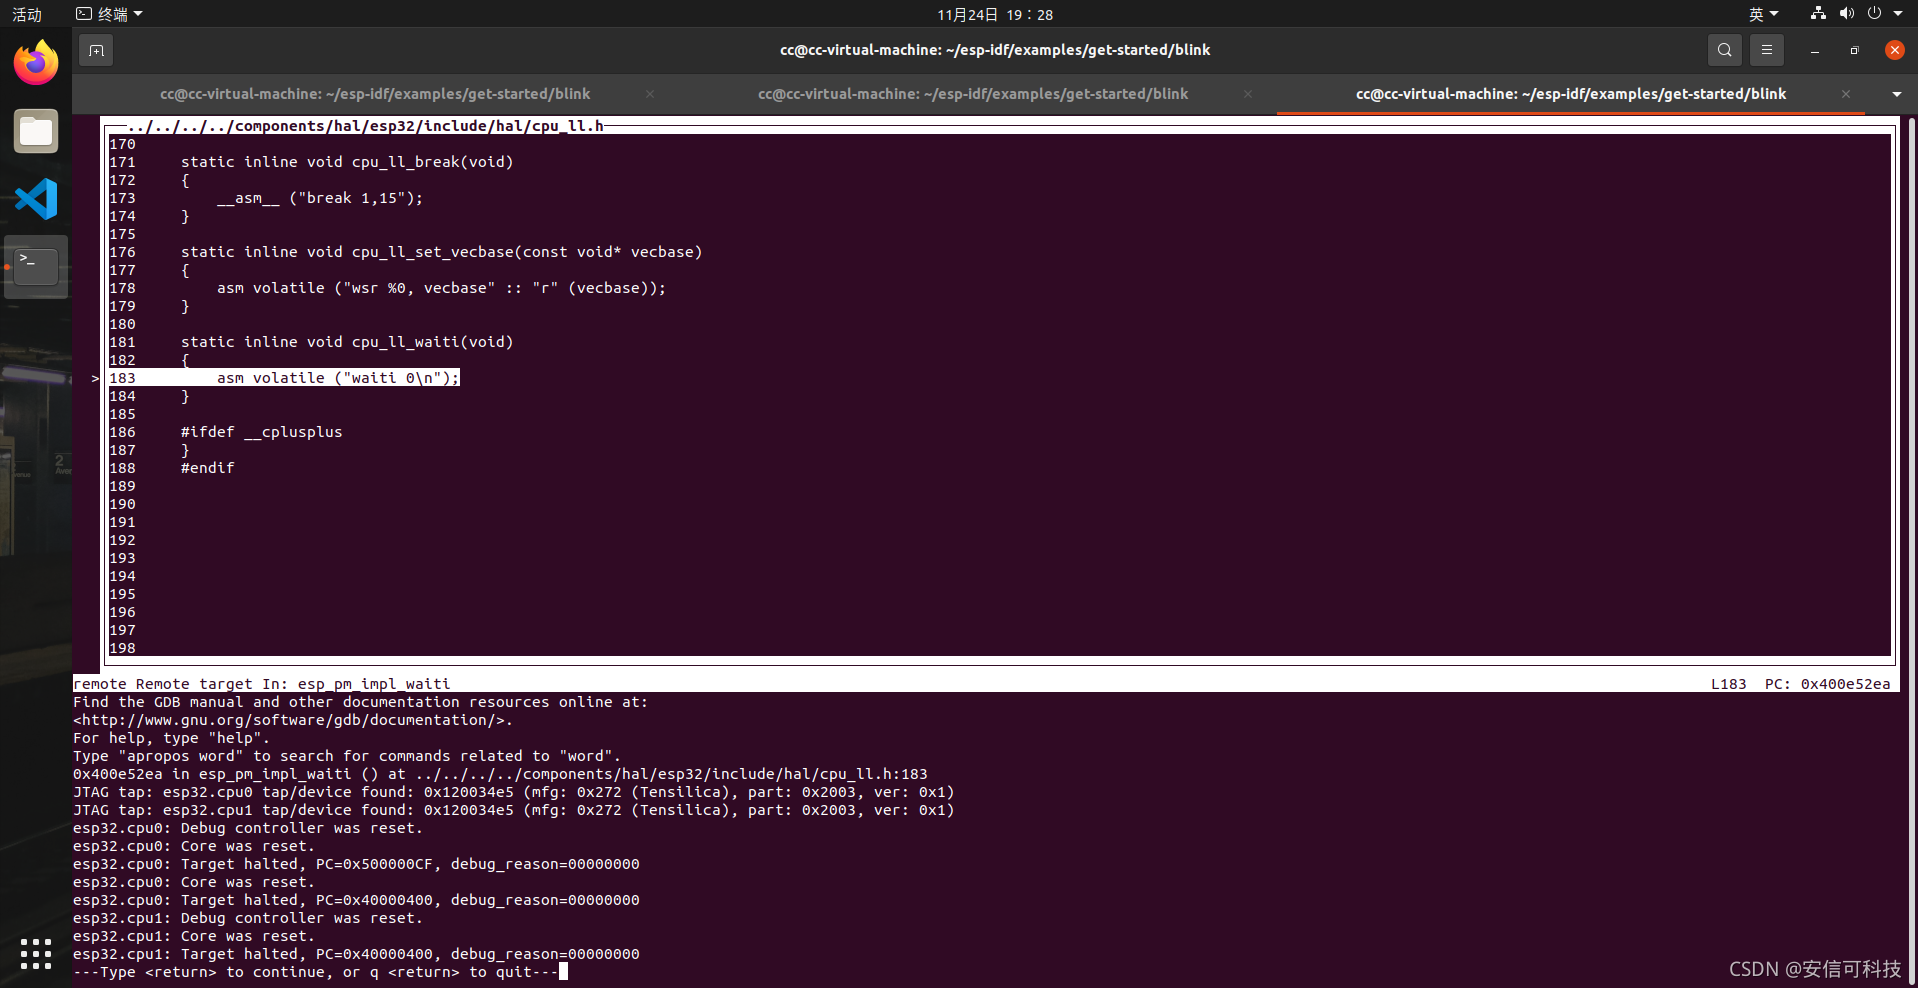Close the first terminal tab

(650, 94)
